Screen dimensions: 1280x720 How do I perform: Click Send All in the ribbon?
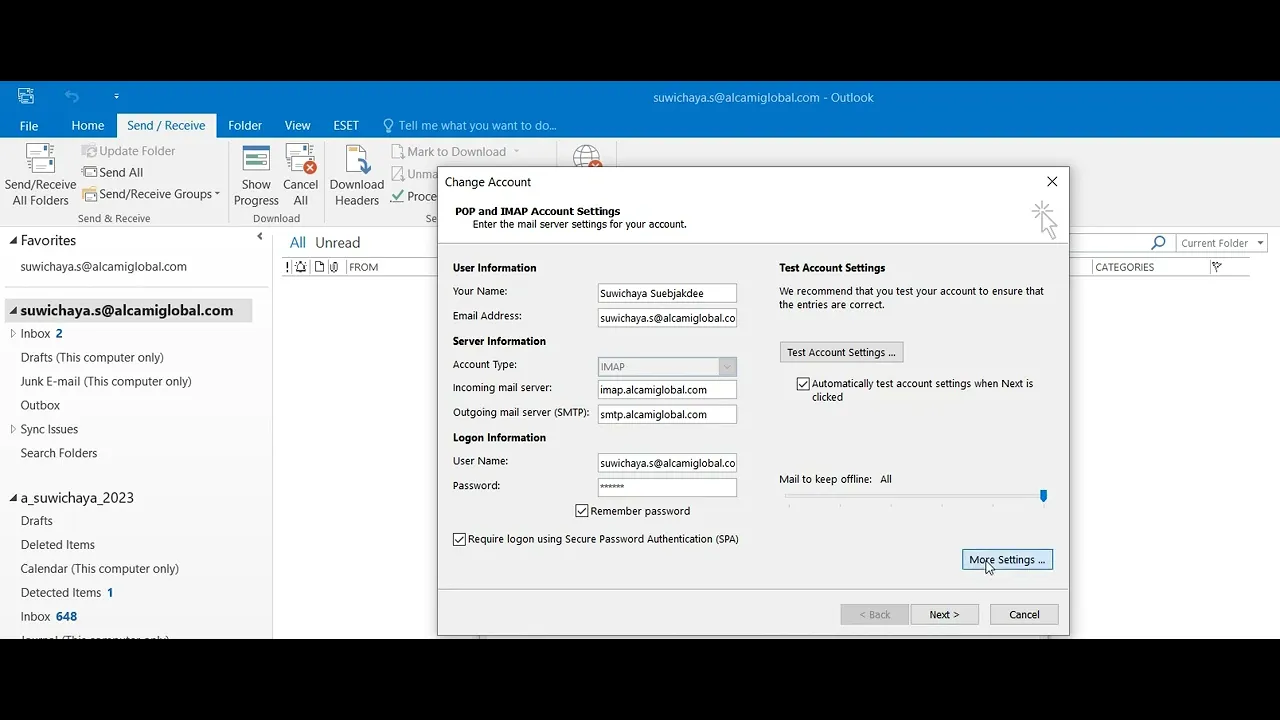(x=113, y=172)
